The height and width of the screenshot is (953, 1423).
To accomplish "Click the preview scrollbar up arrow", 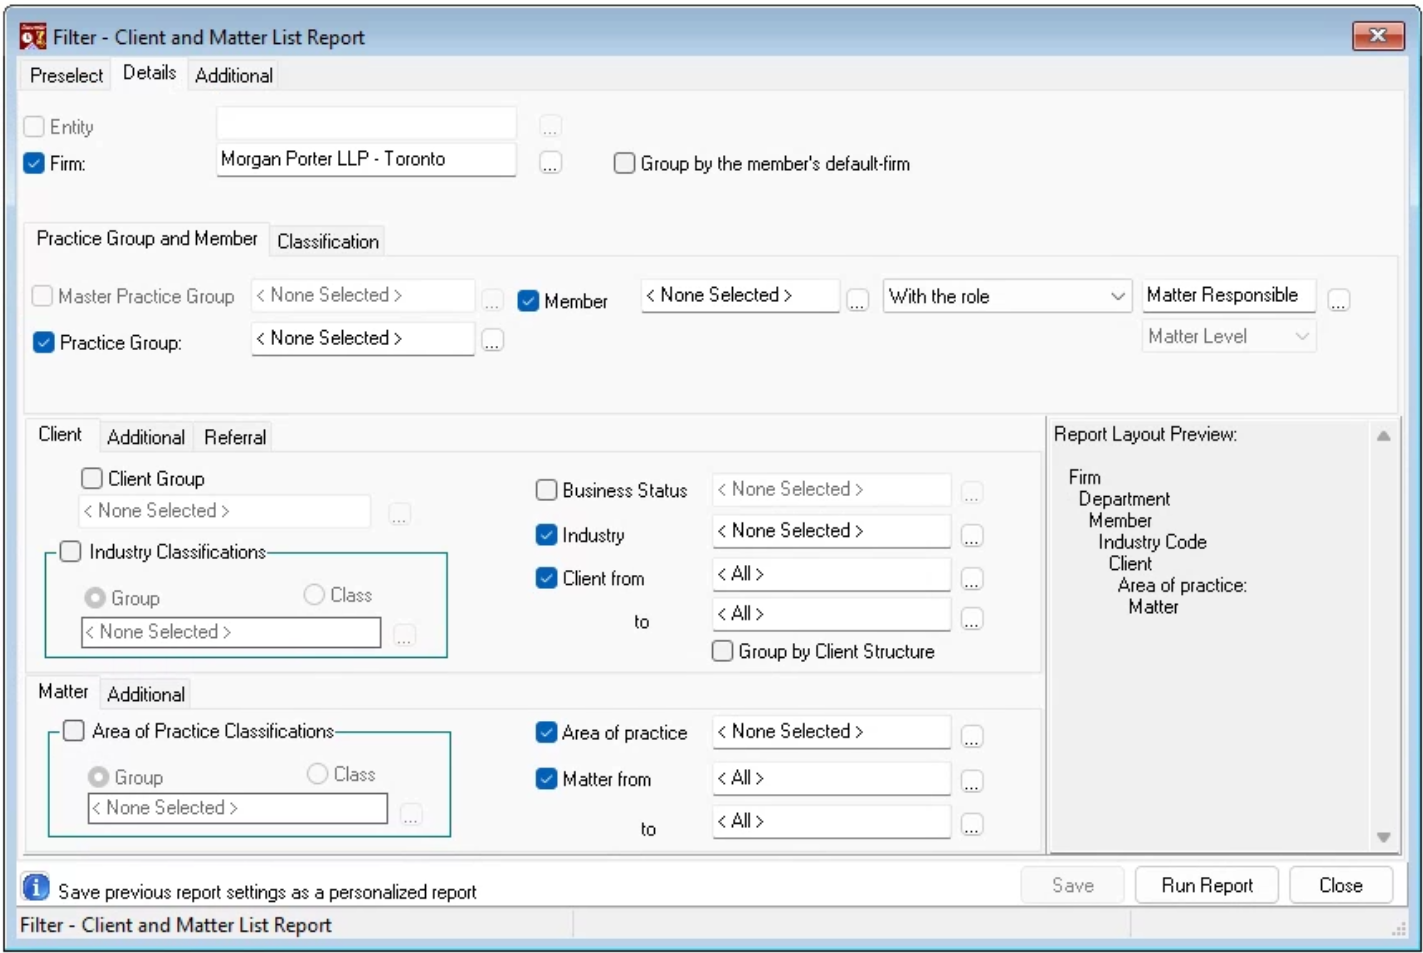I will [1383, 435].
